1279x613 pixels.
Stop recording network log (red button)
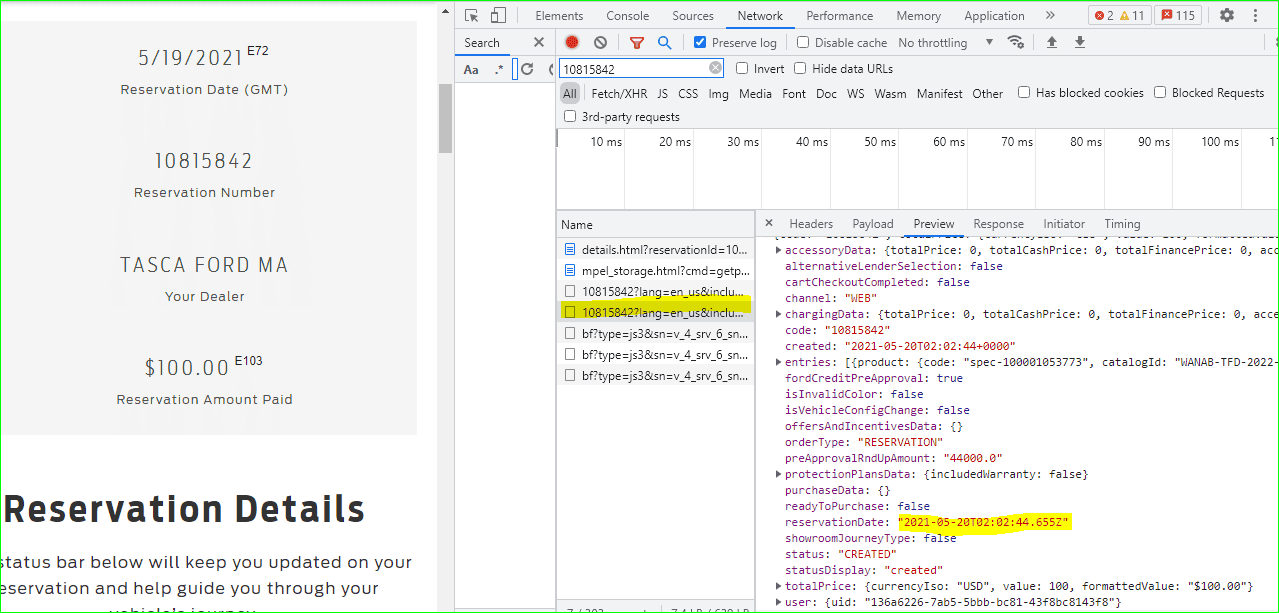click(x=572, y=42)
